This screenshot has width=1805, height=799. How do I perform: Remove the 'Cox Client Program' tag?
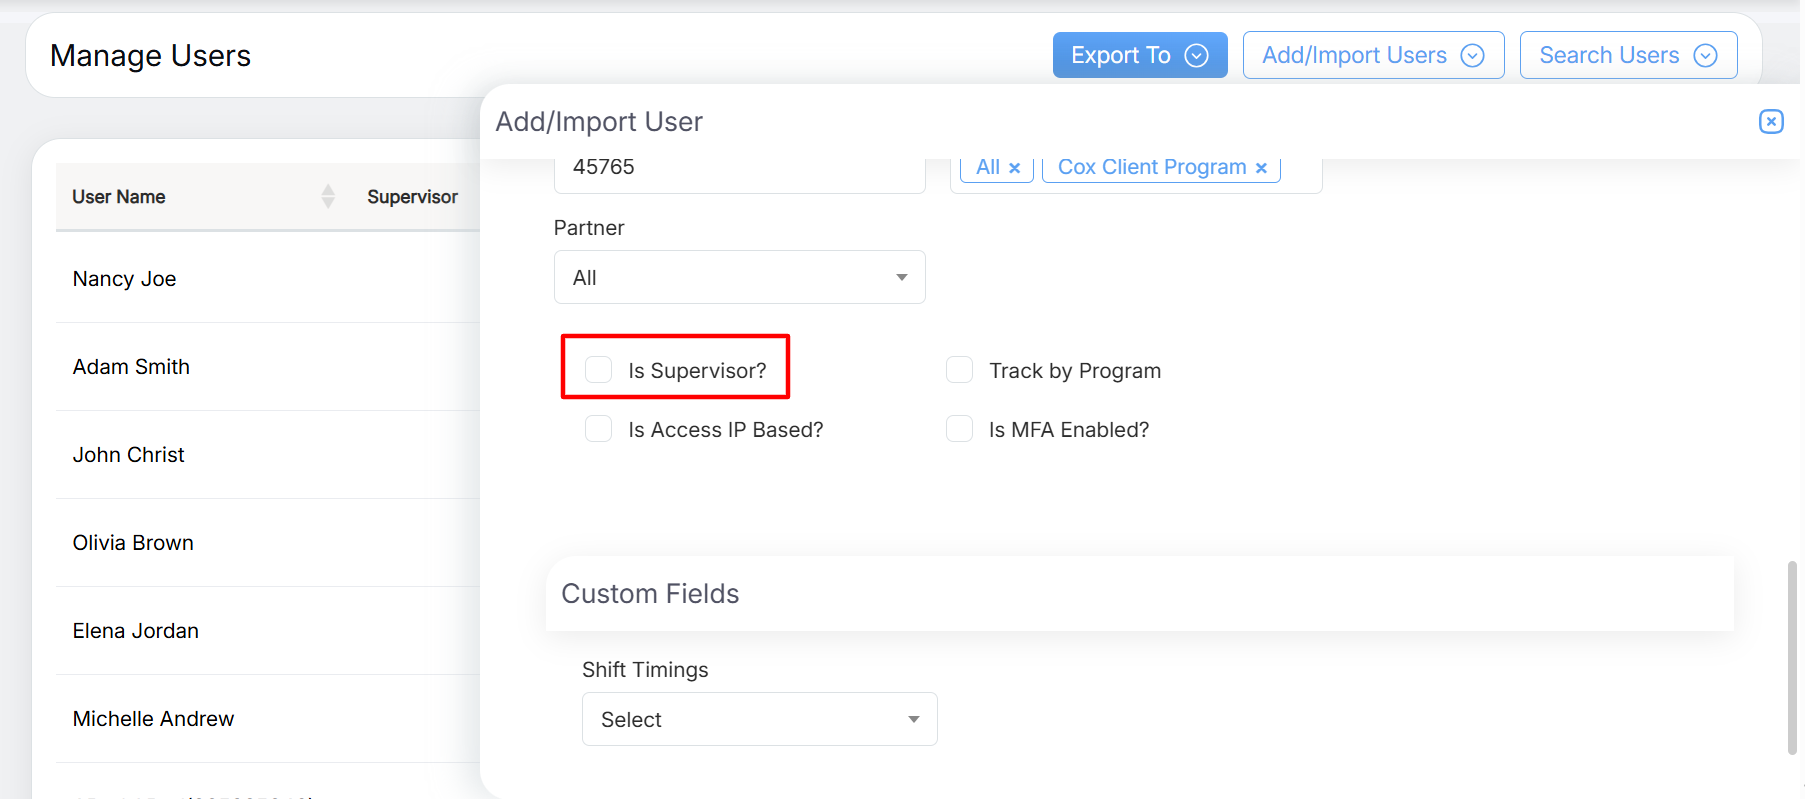click(1261, 168)
